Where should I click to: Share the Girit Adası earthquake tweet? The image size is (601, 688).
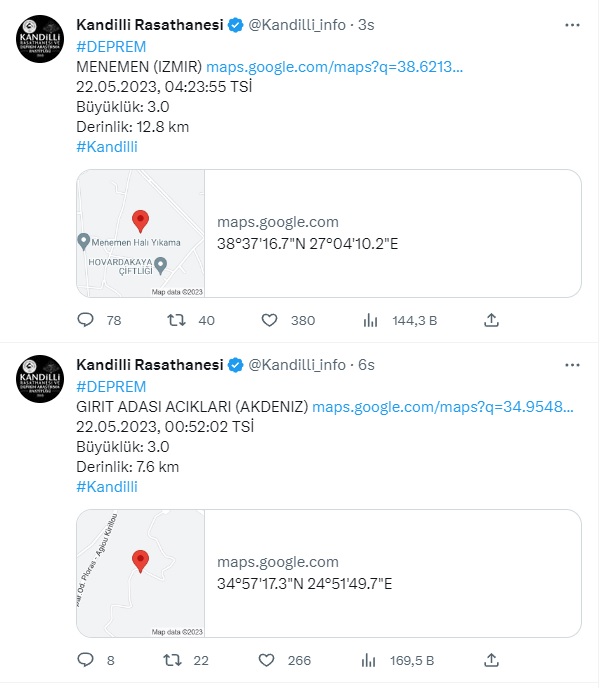coord(491,660)
